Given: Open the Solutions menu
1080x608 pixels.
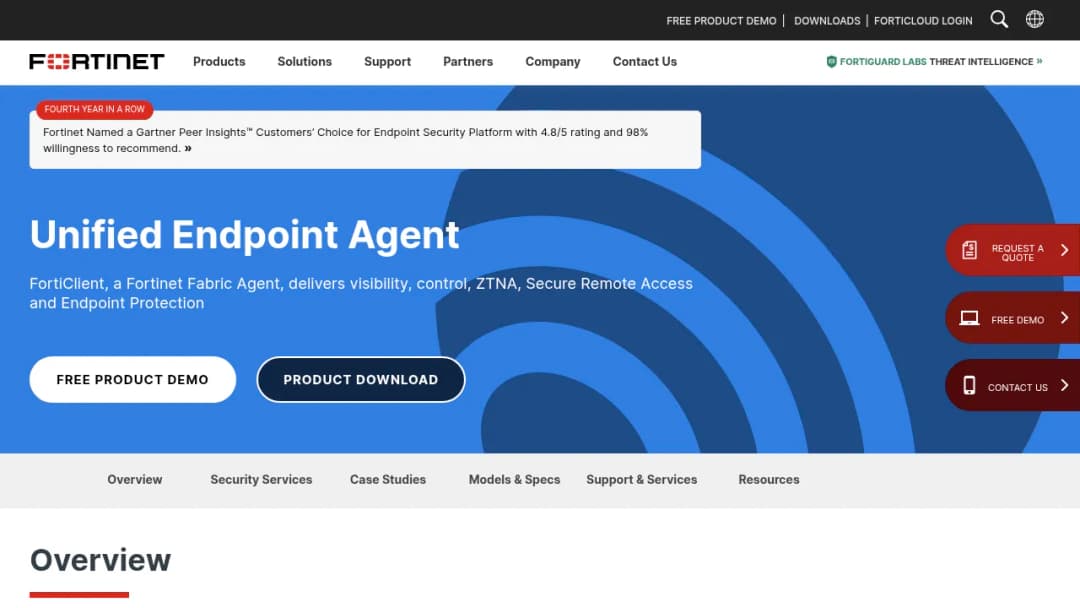Looking at the screenshot, I should pyautogui.click(x=304, y=61).
